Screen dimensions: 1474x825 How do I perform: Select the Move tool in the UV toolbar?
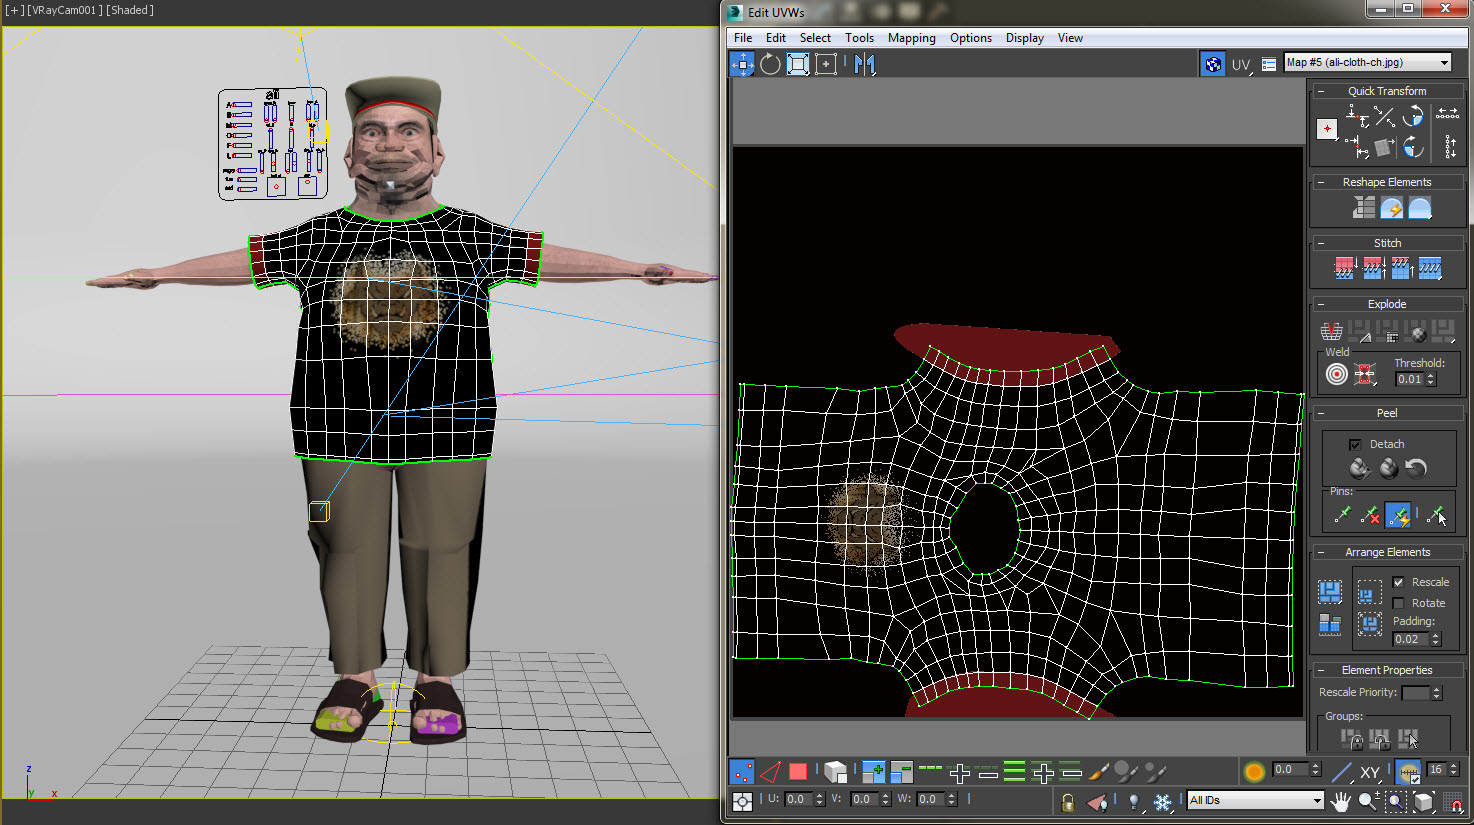tap(742, 64)
